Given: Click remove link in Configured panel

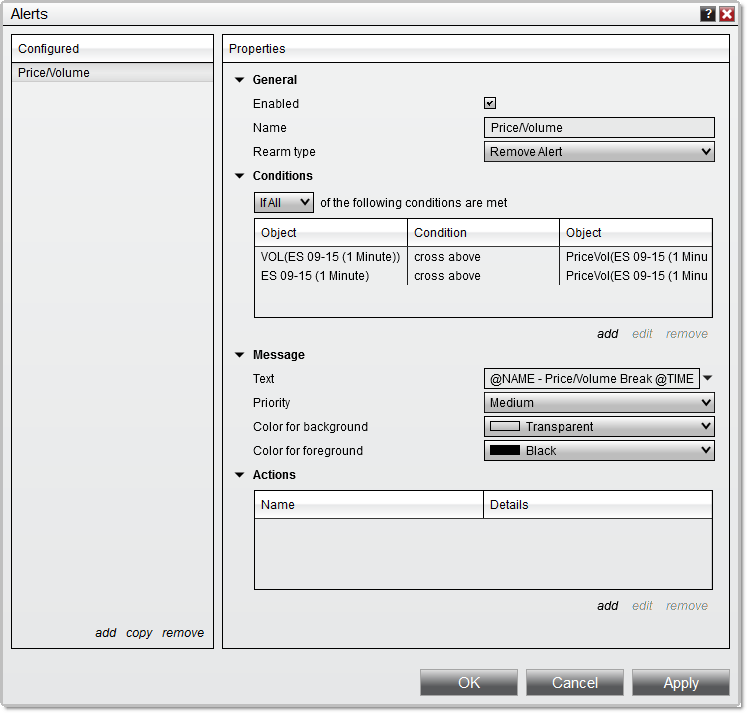Looking at the screenshot, I should pos(183,633).
